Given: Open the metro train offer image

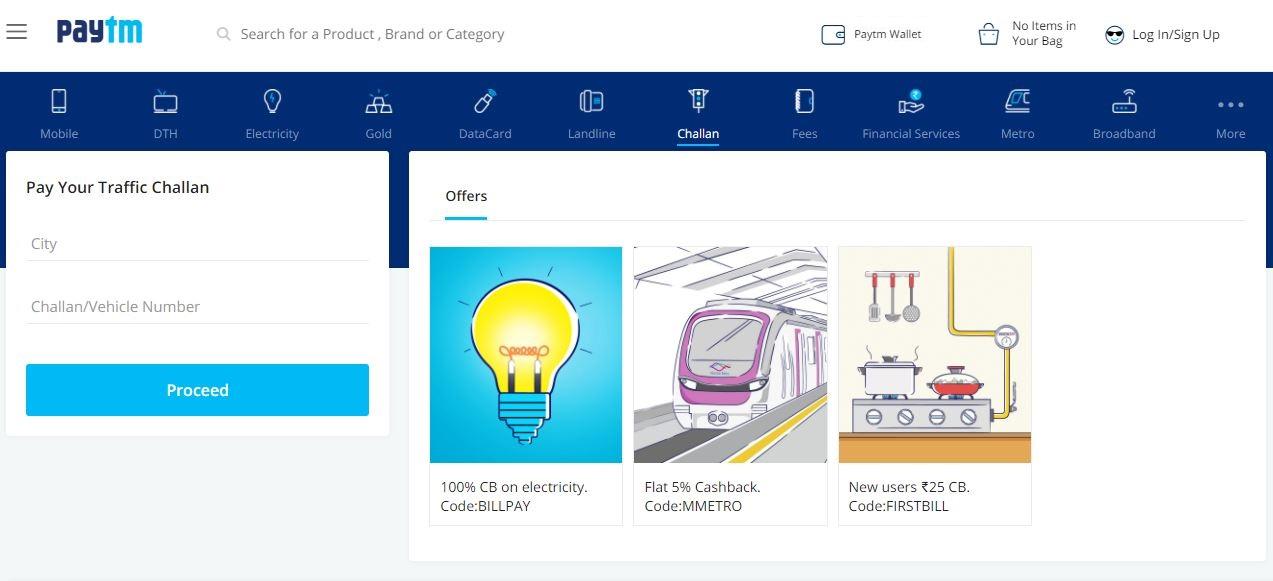Looking at the screenshot, I should coord(730,355).
